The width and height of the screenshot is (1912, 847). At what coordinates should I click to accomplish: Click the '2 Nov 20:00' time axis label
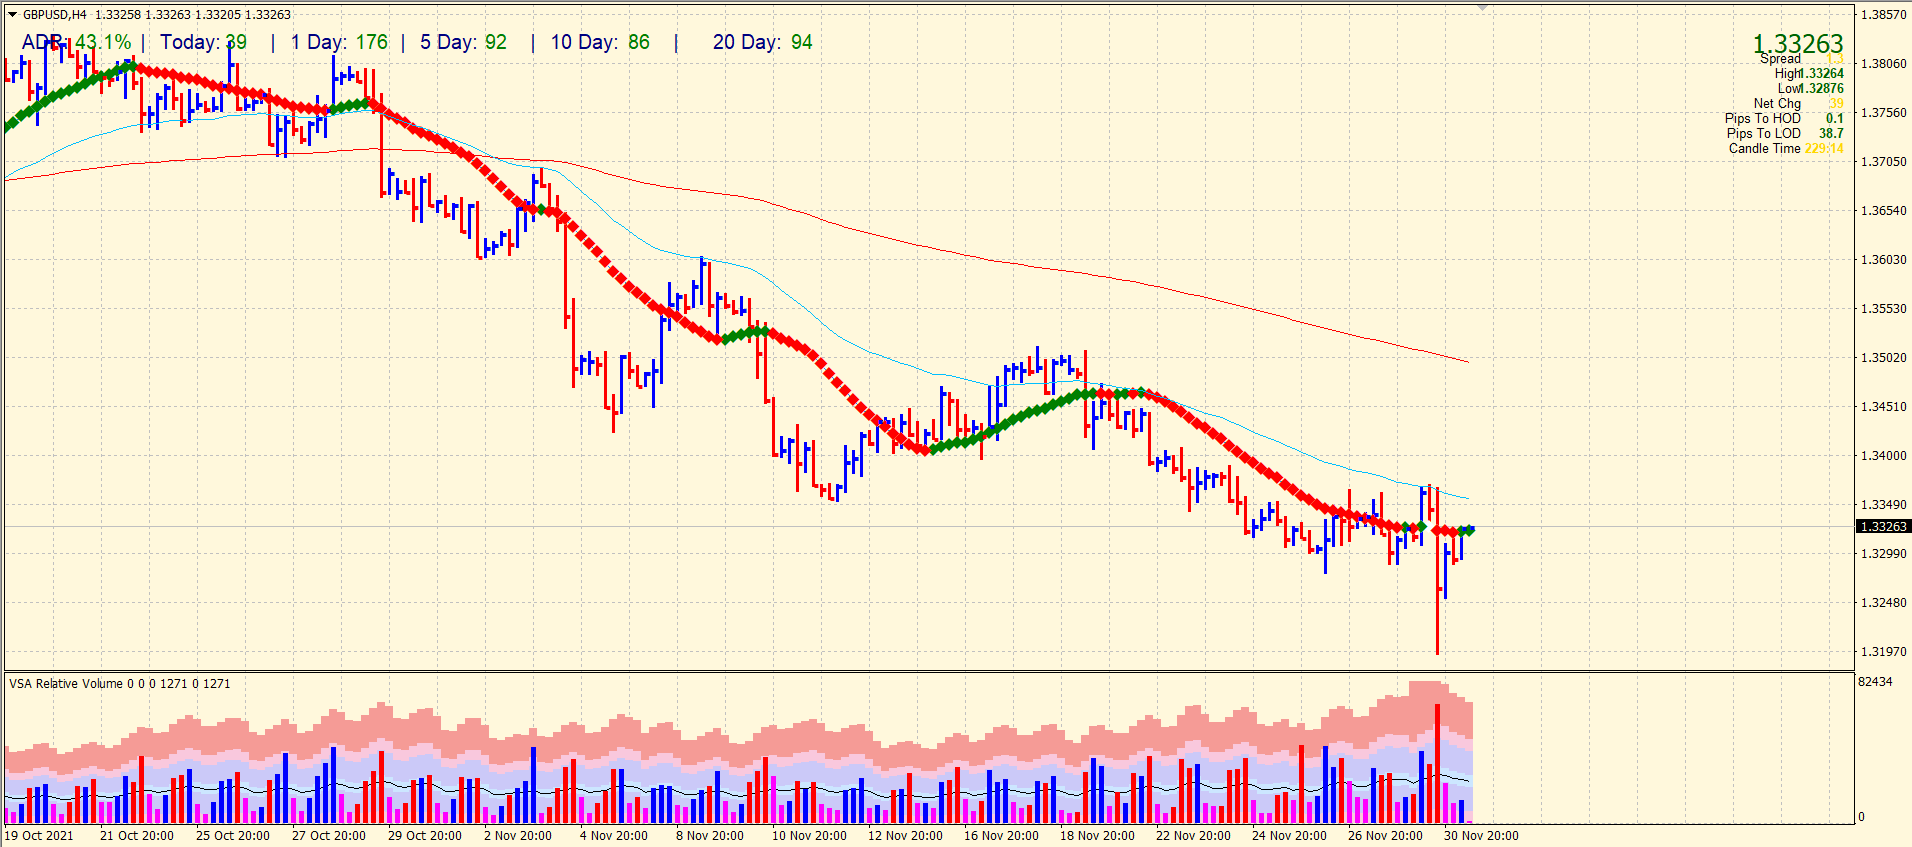point(518,836)
